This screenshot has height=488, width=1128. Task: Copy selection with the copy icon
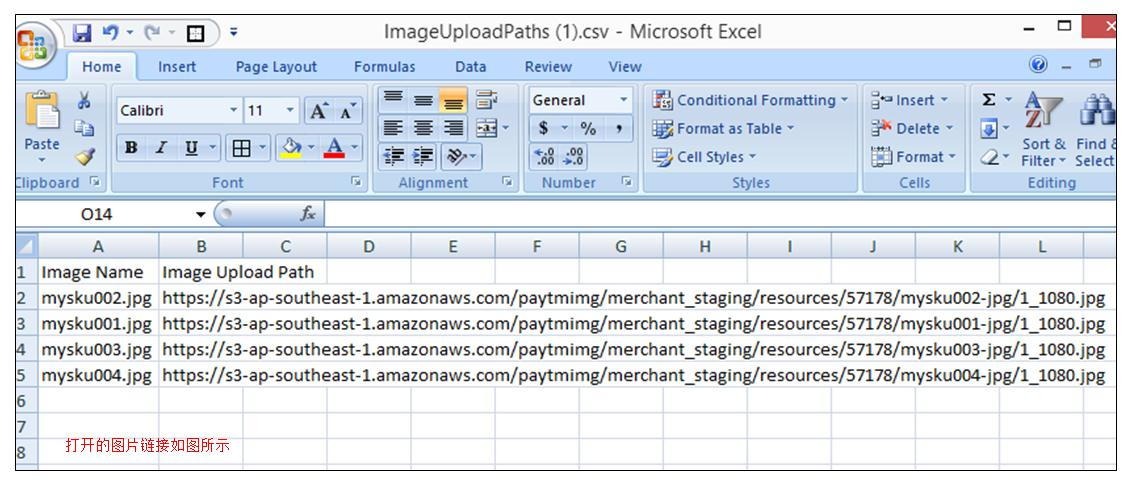tap(84, 128)
